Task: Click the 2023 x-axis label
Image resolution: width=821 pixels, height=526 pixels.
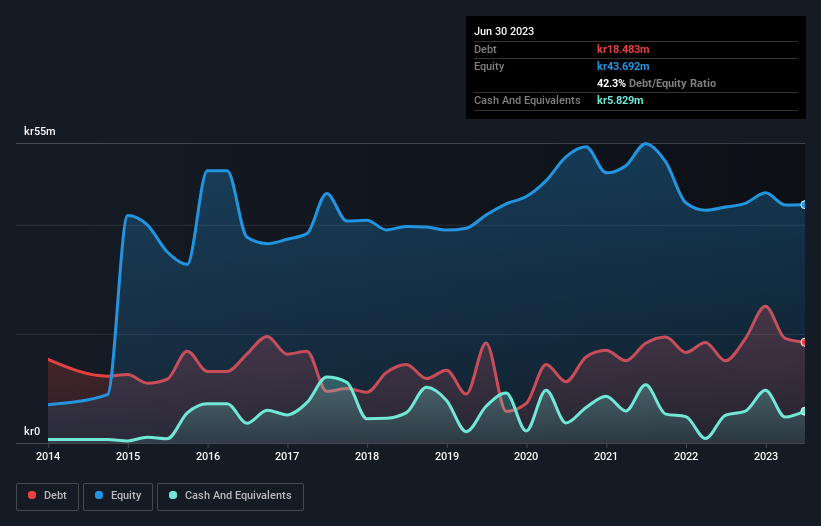Action: point(765,456)
